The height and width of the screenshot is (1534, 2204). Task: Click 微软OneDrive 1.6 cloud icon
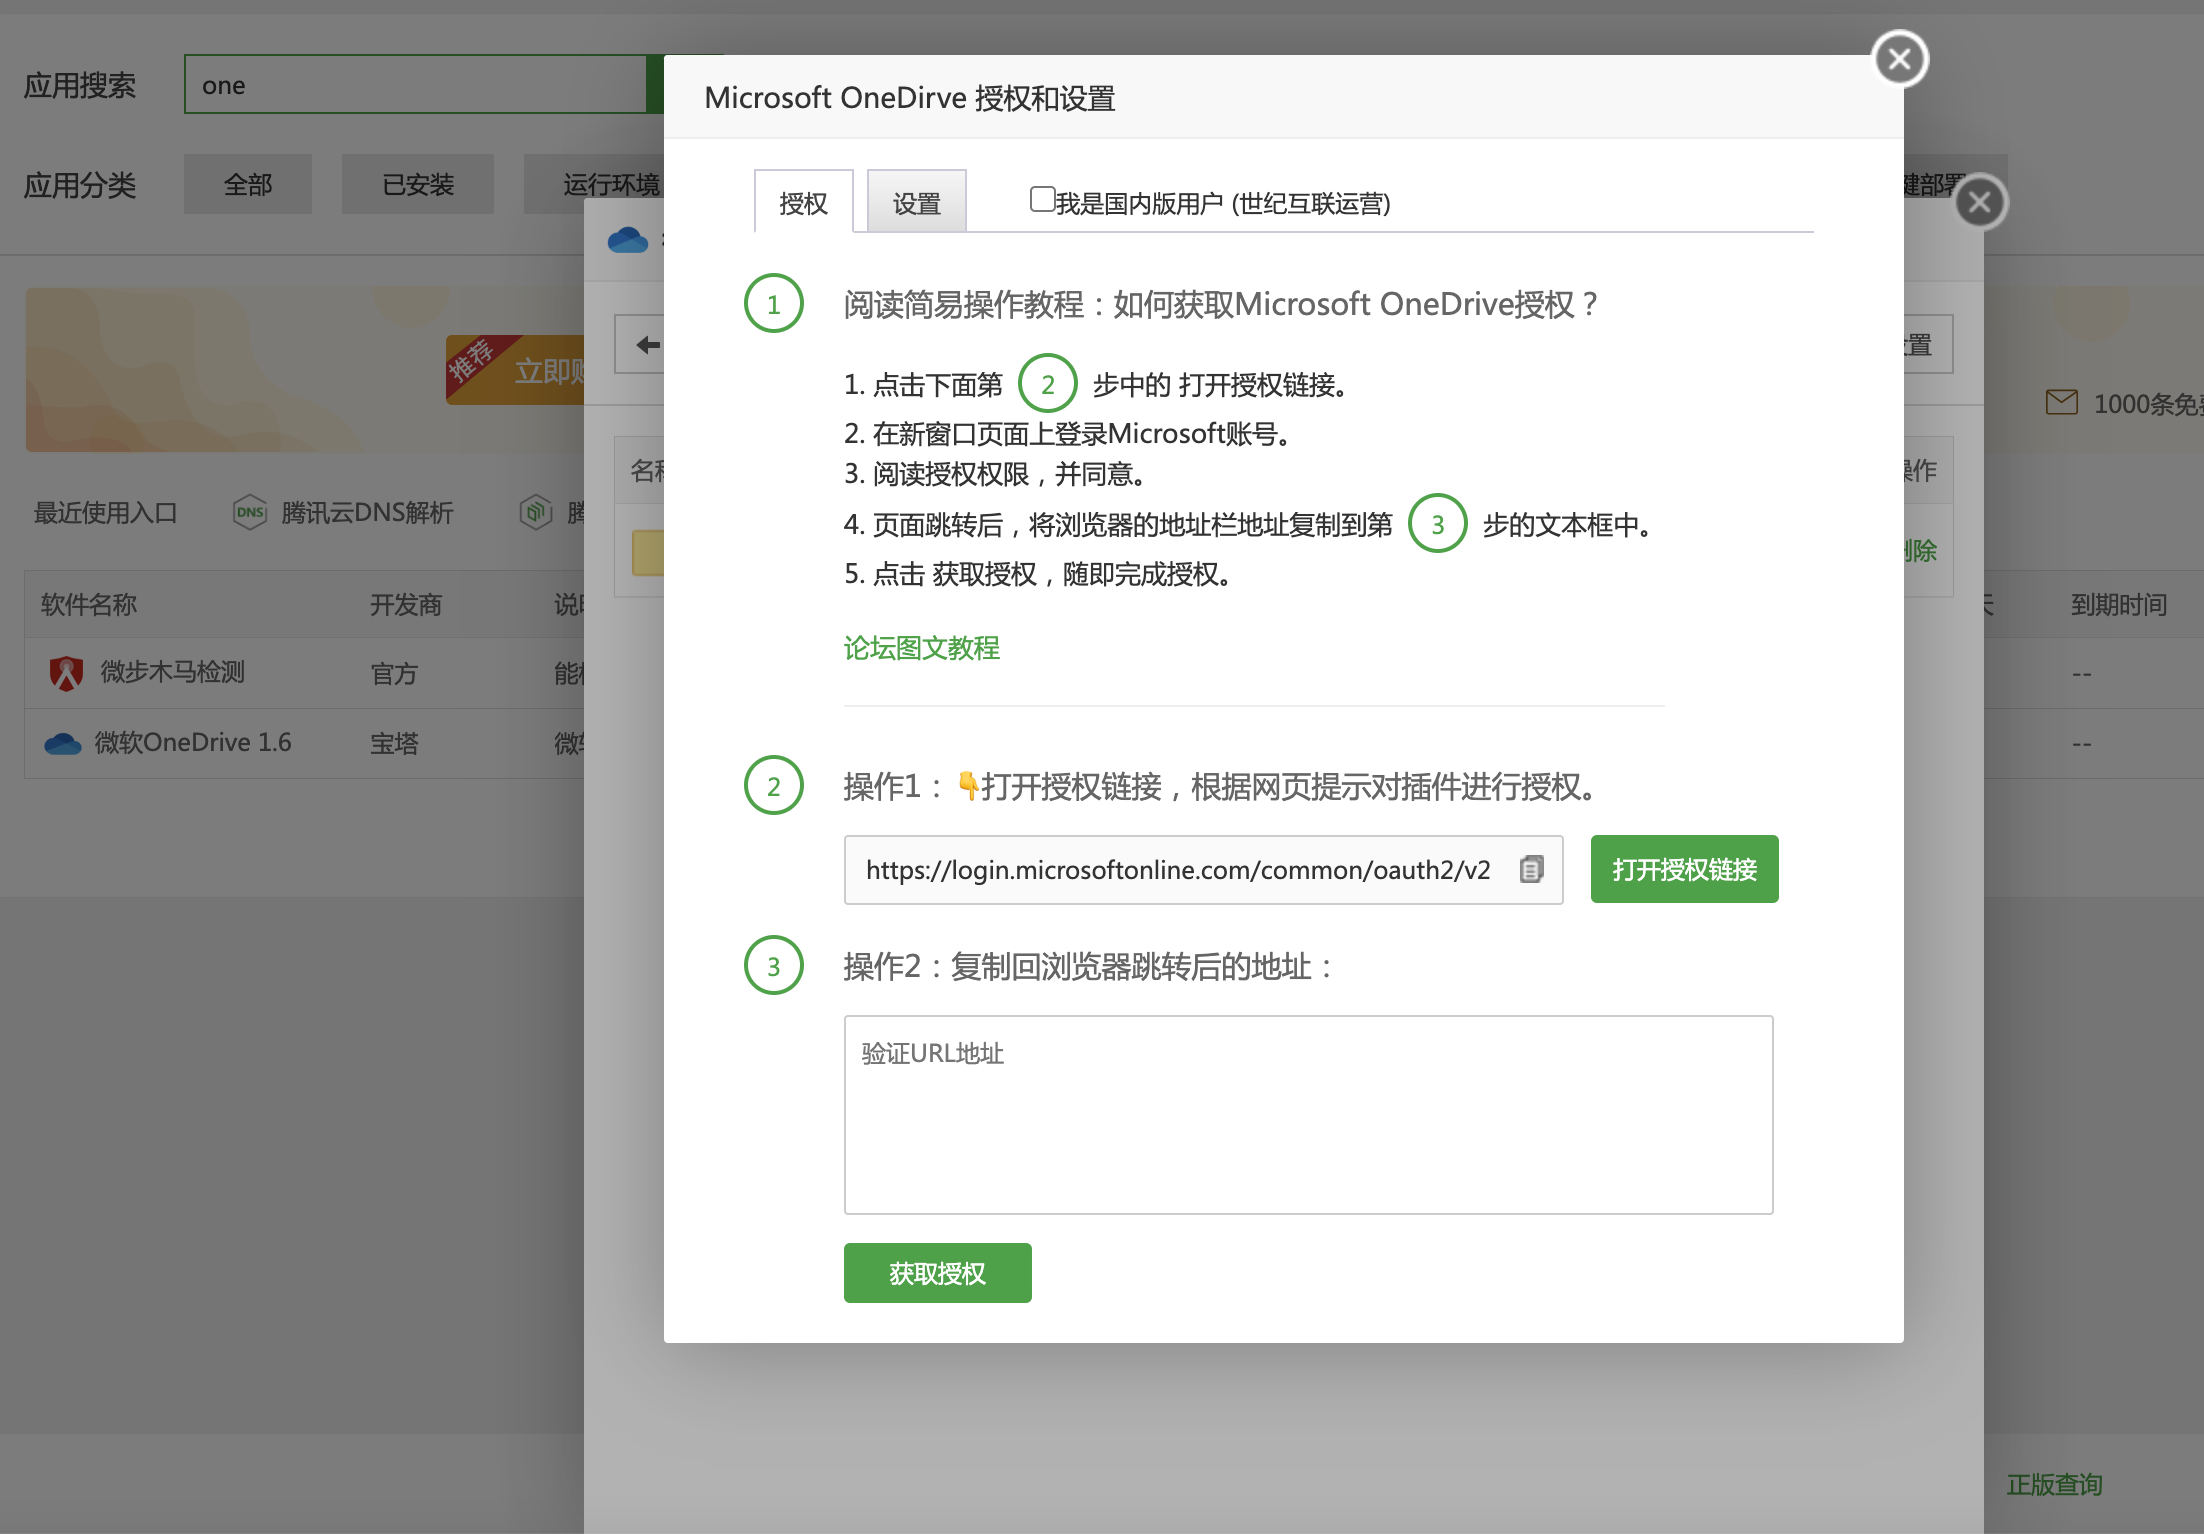pos(63,743)
